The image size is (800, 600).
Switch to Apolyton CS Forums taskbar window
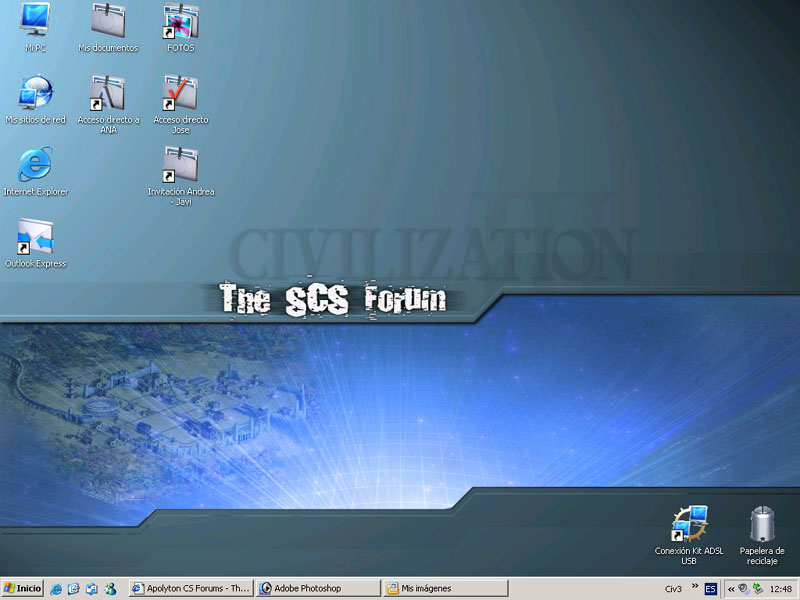191,588
